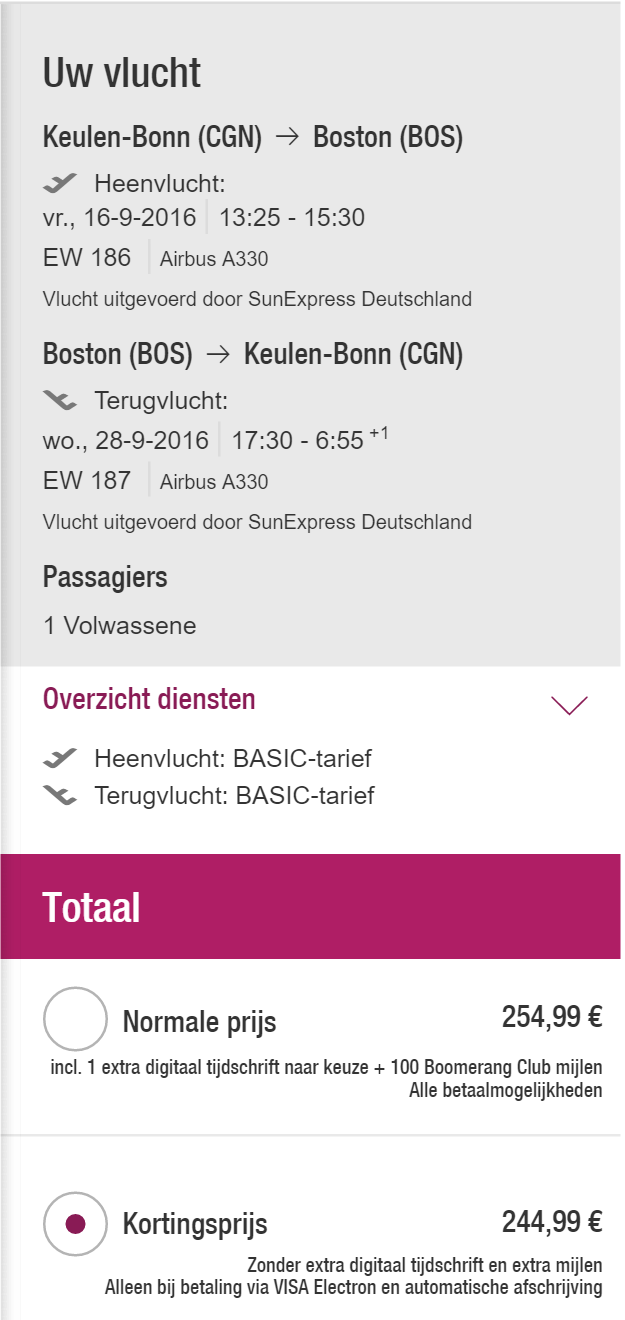Image resolution: width=625 pixels, height=1320 pixels.
Task: Click Alle betaalmogelijkheden text
Action: coord(505,1090)
